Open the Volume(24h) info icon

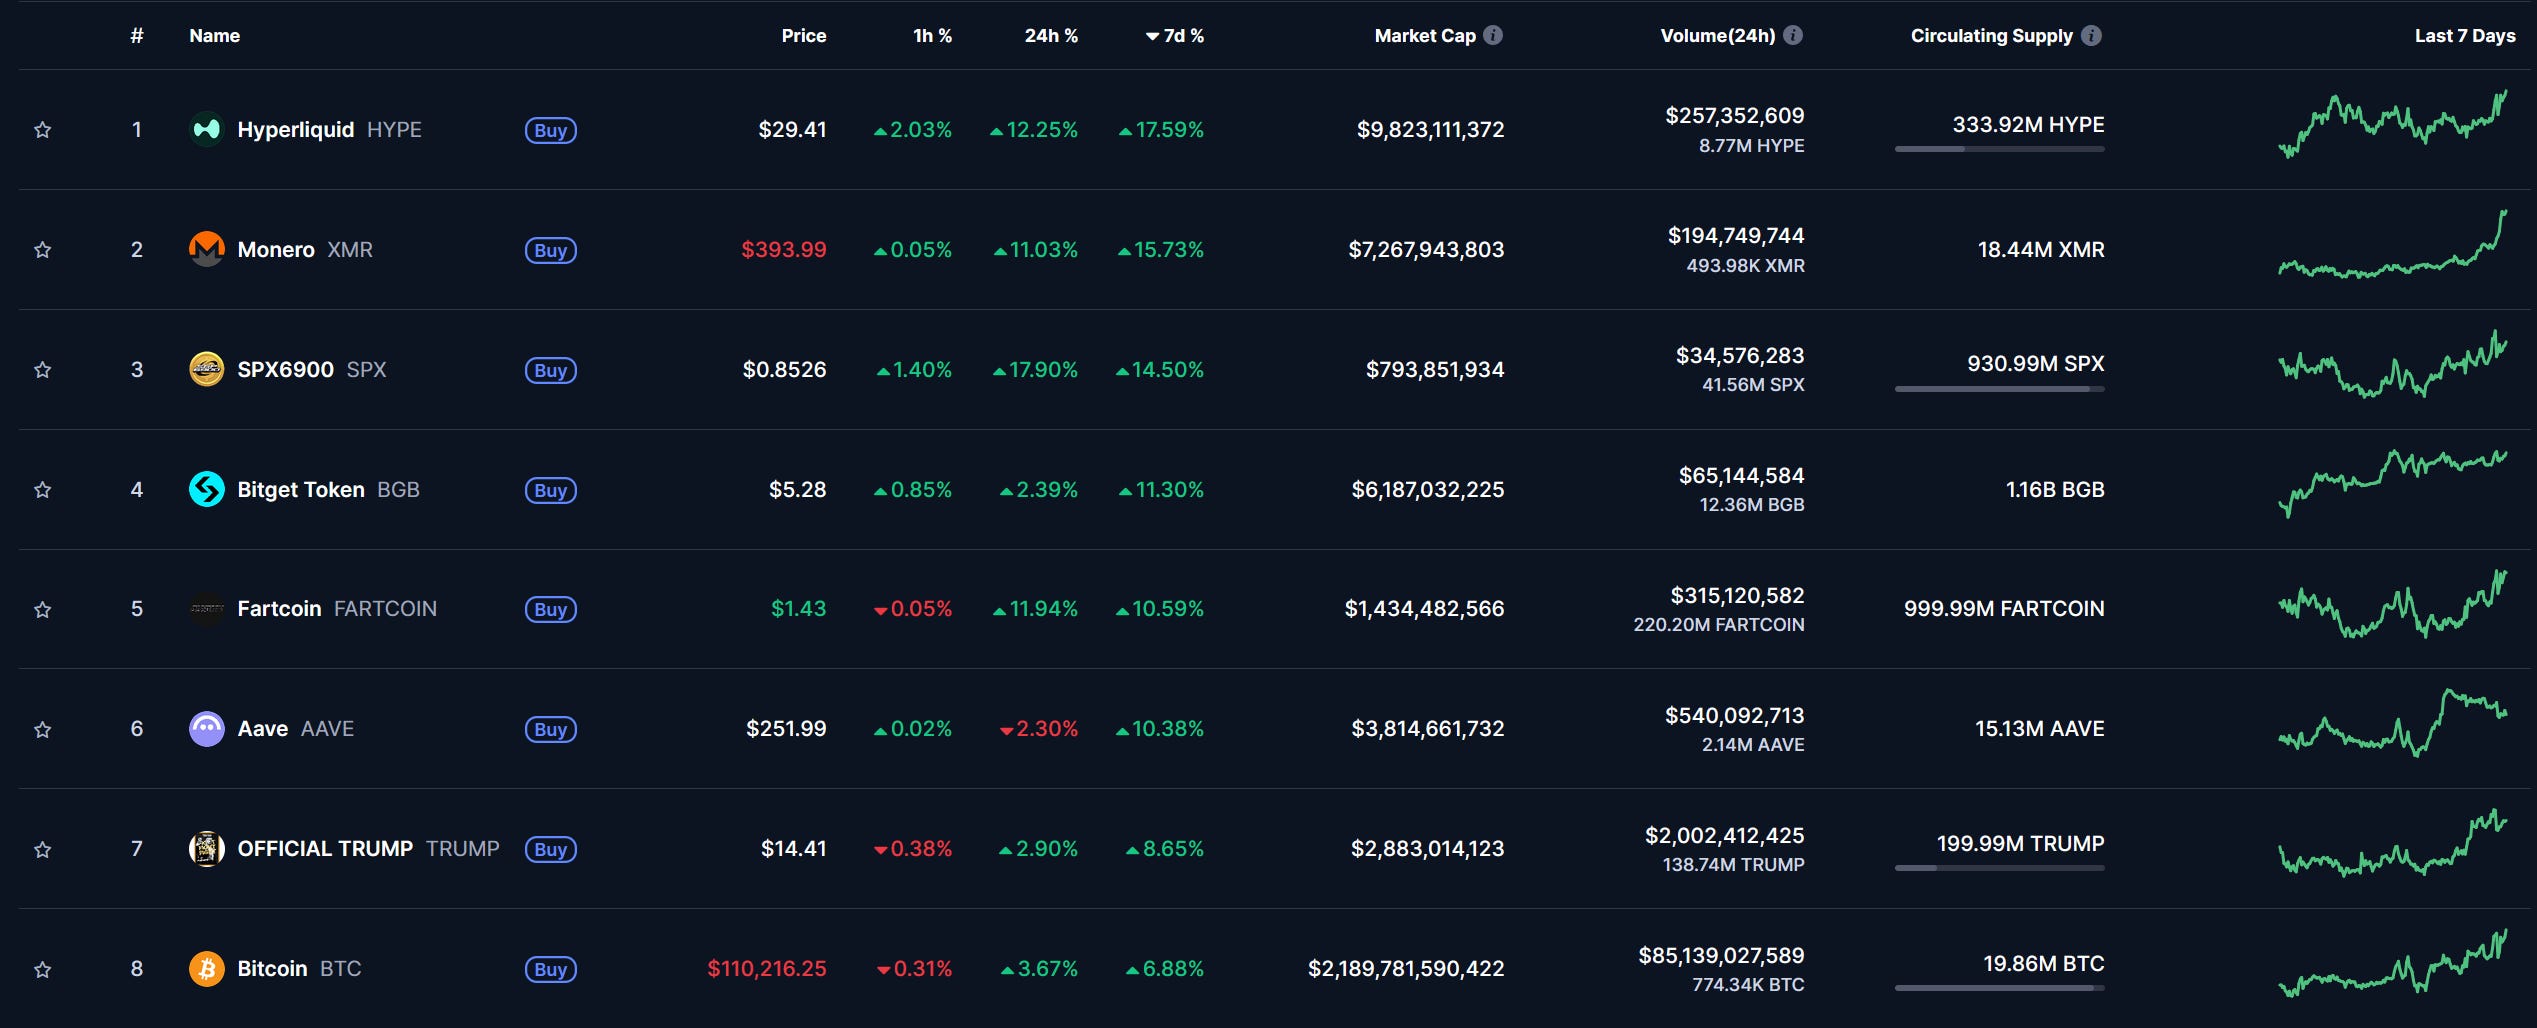[x=1793, y=35]
